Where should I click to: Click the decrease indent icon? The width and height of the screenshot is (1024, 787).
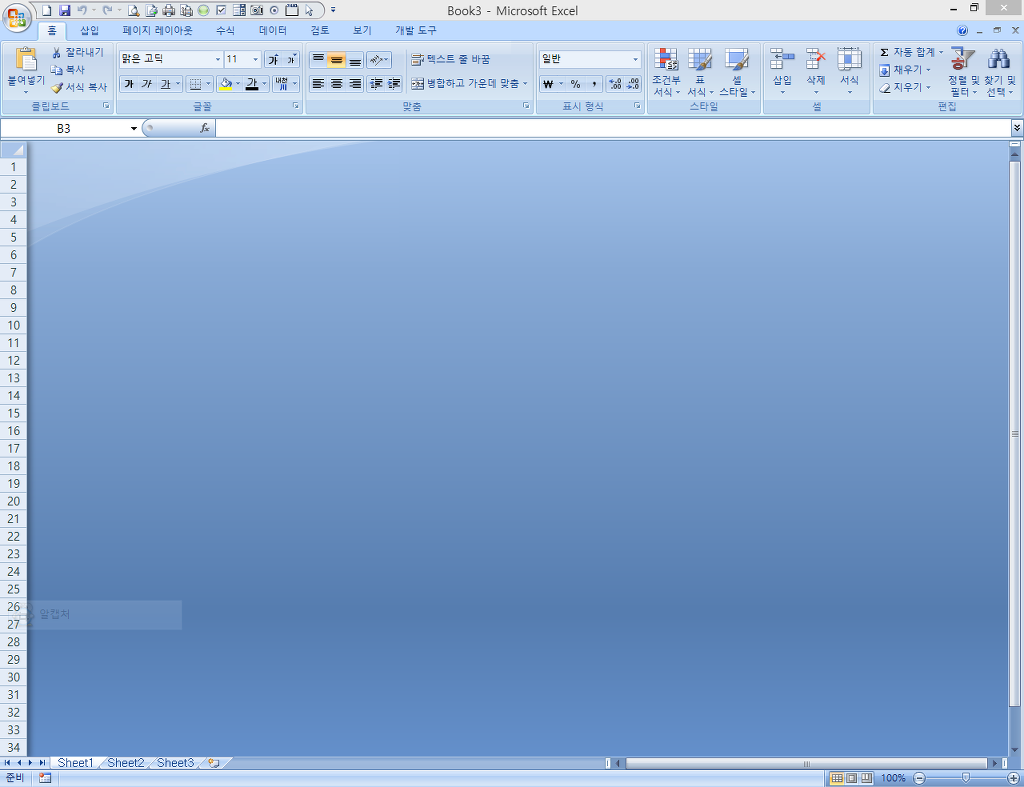376,84
